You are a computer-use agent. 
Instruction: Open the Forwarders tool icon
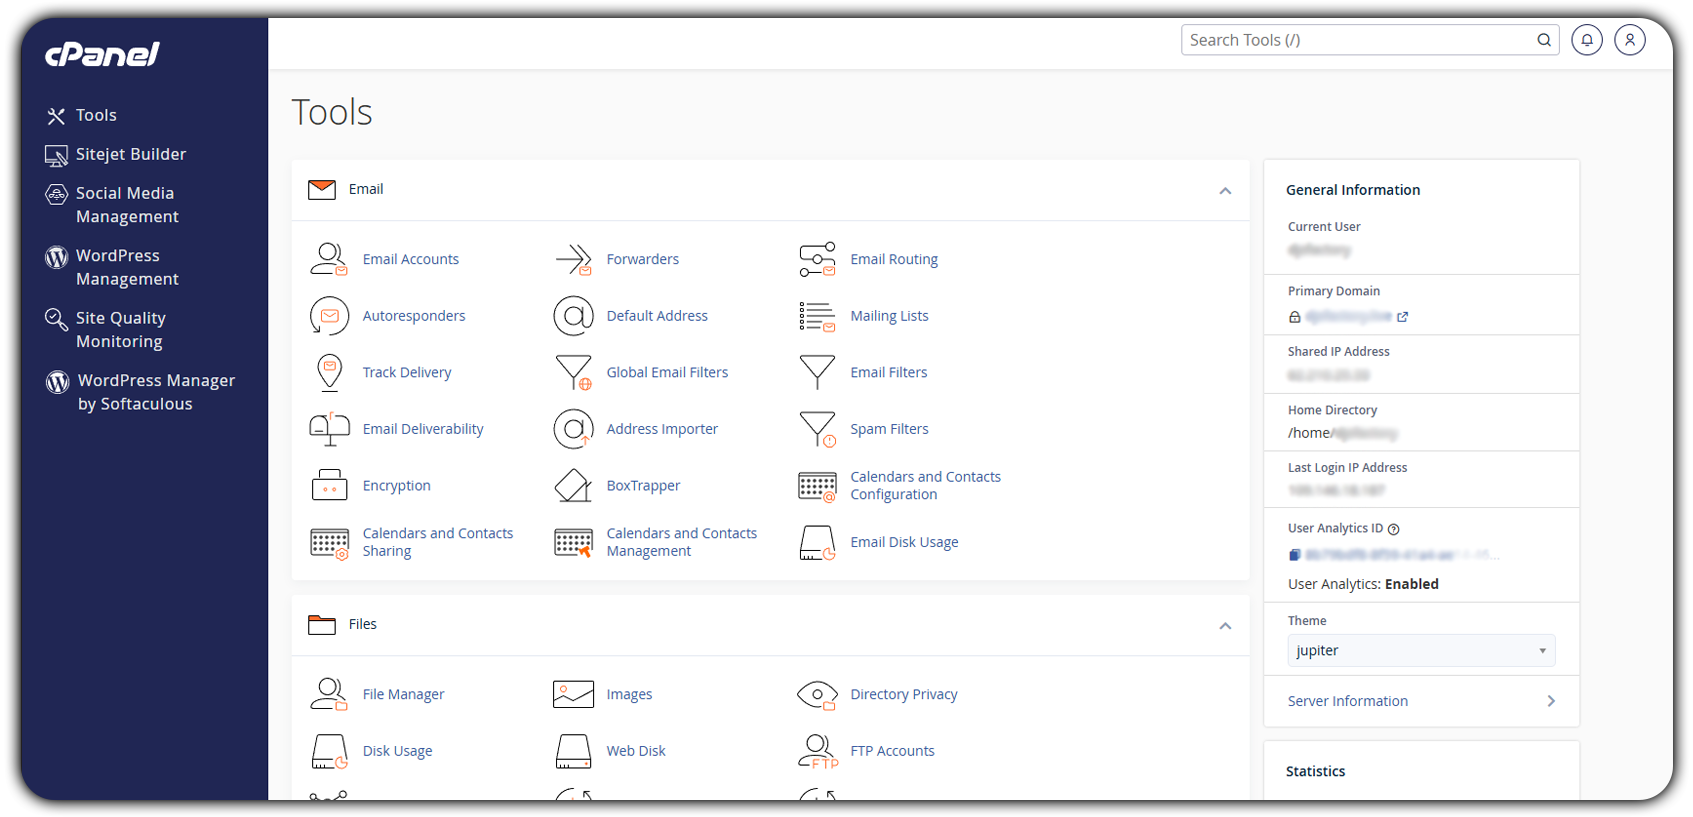[573, 259]
